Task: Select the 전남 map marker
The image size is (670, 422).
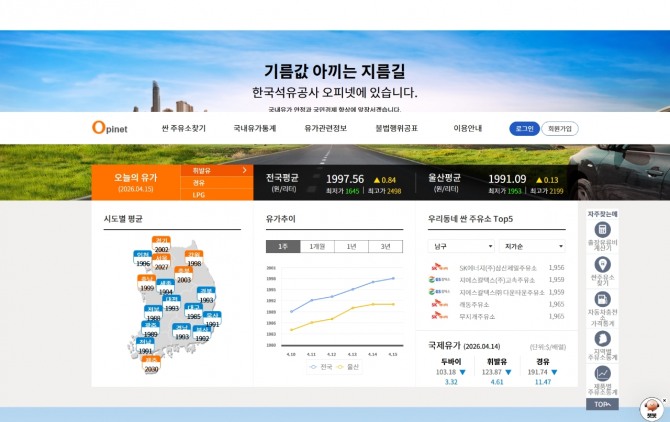Action: (x=145, y=346)
